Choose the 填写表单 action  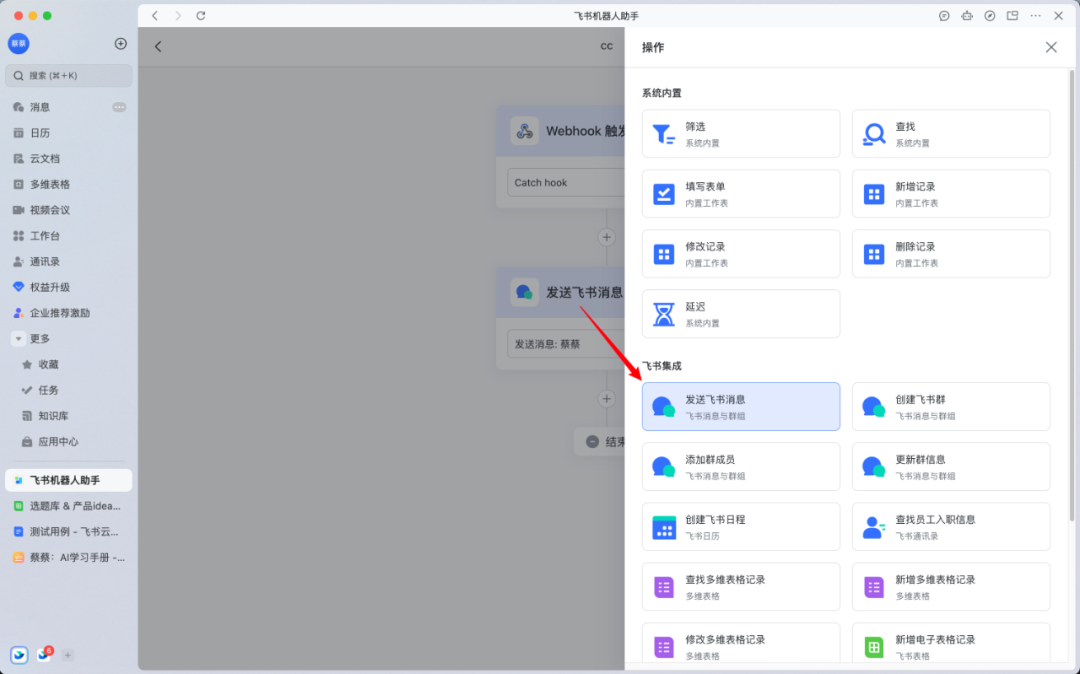(x=740, y=193)
